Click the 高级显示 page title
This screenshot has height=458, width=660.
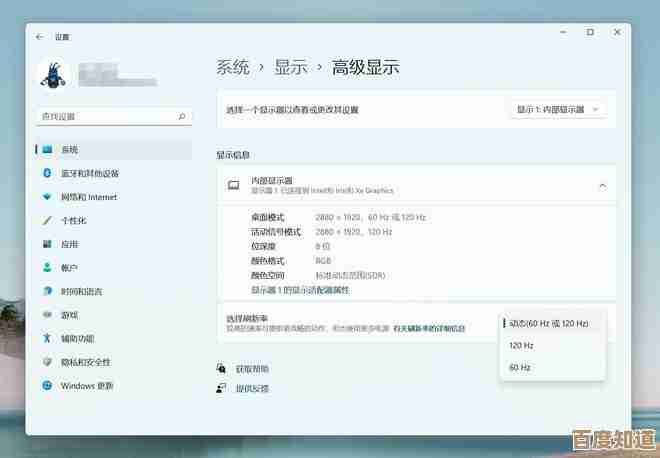click(365, 67)
